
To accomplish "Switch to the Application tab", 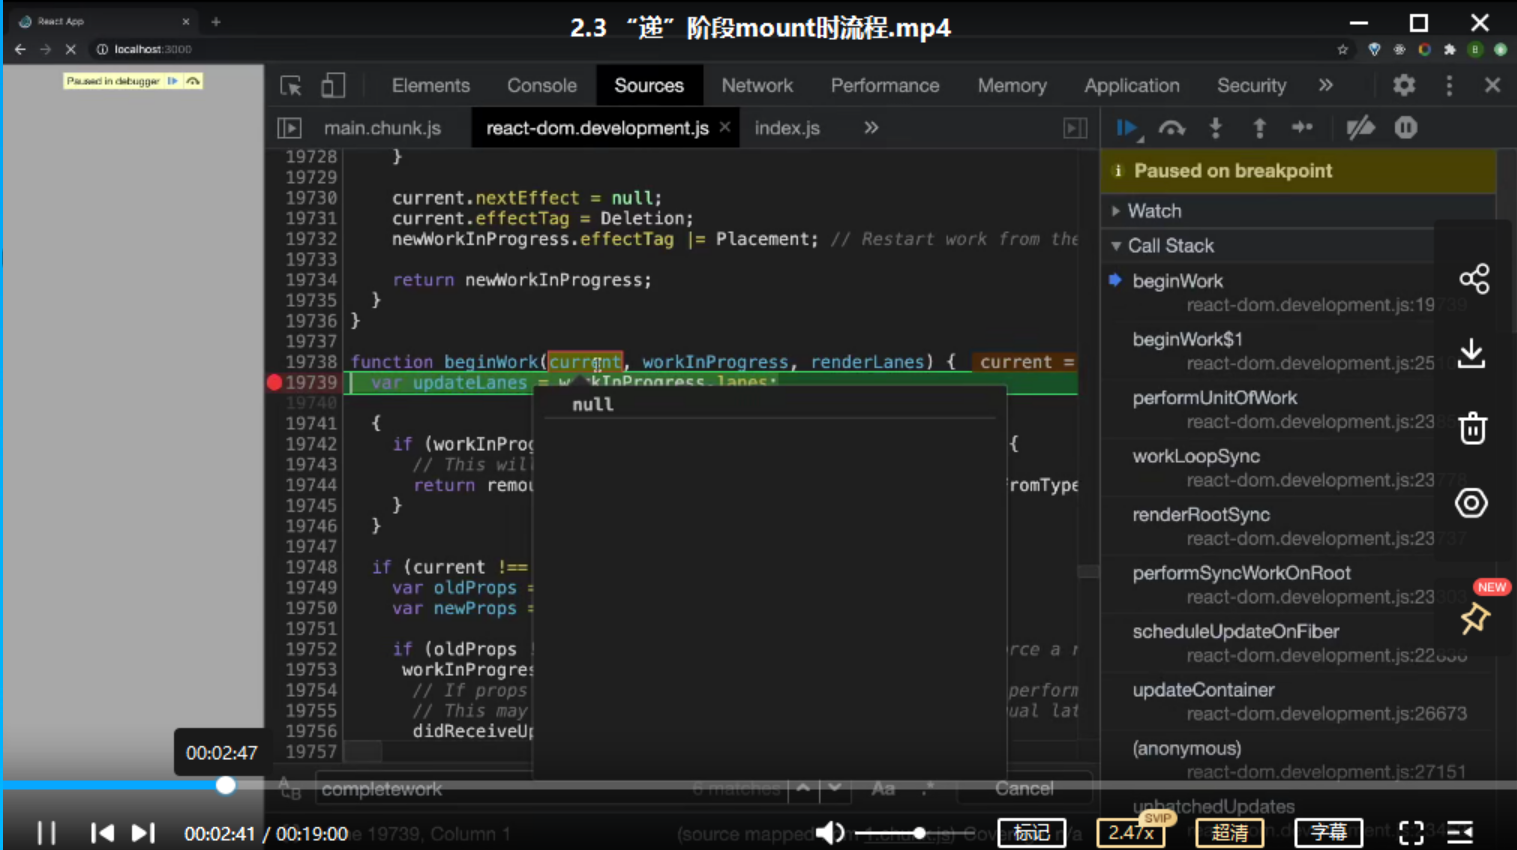I will click(x=1132, y=86).
